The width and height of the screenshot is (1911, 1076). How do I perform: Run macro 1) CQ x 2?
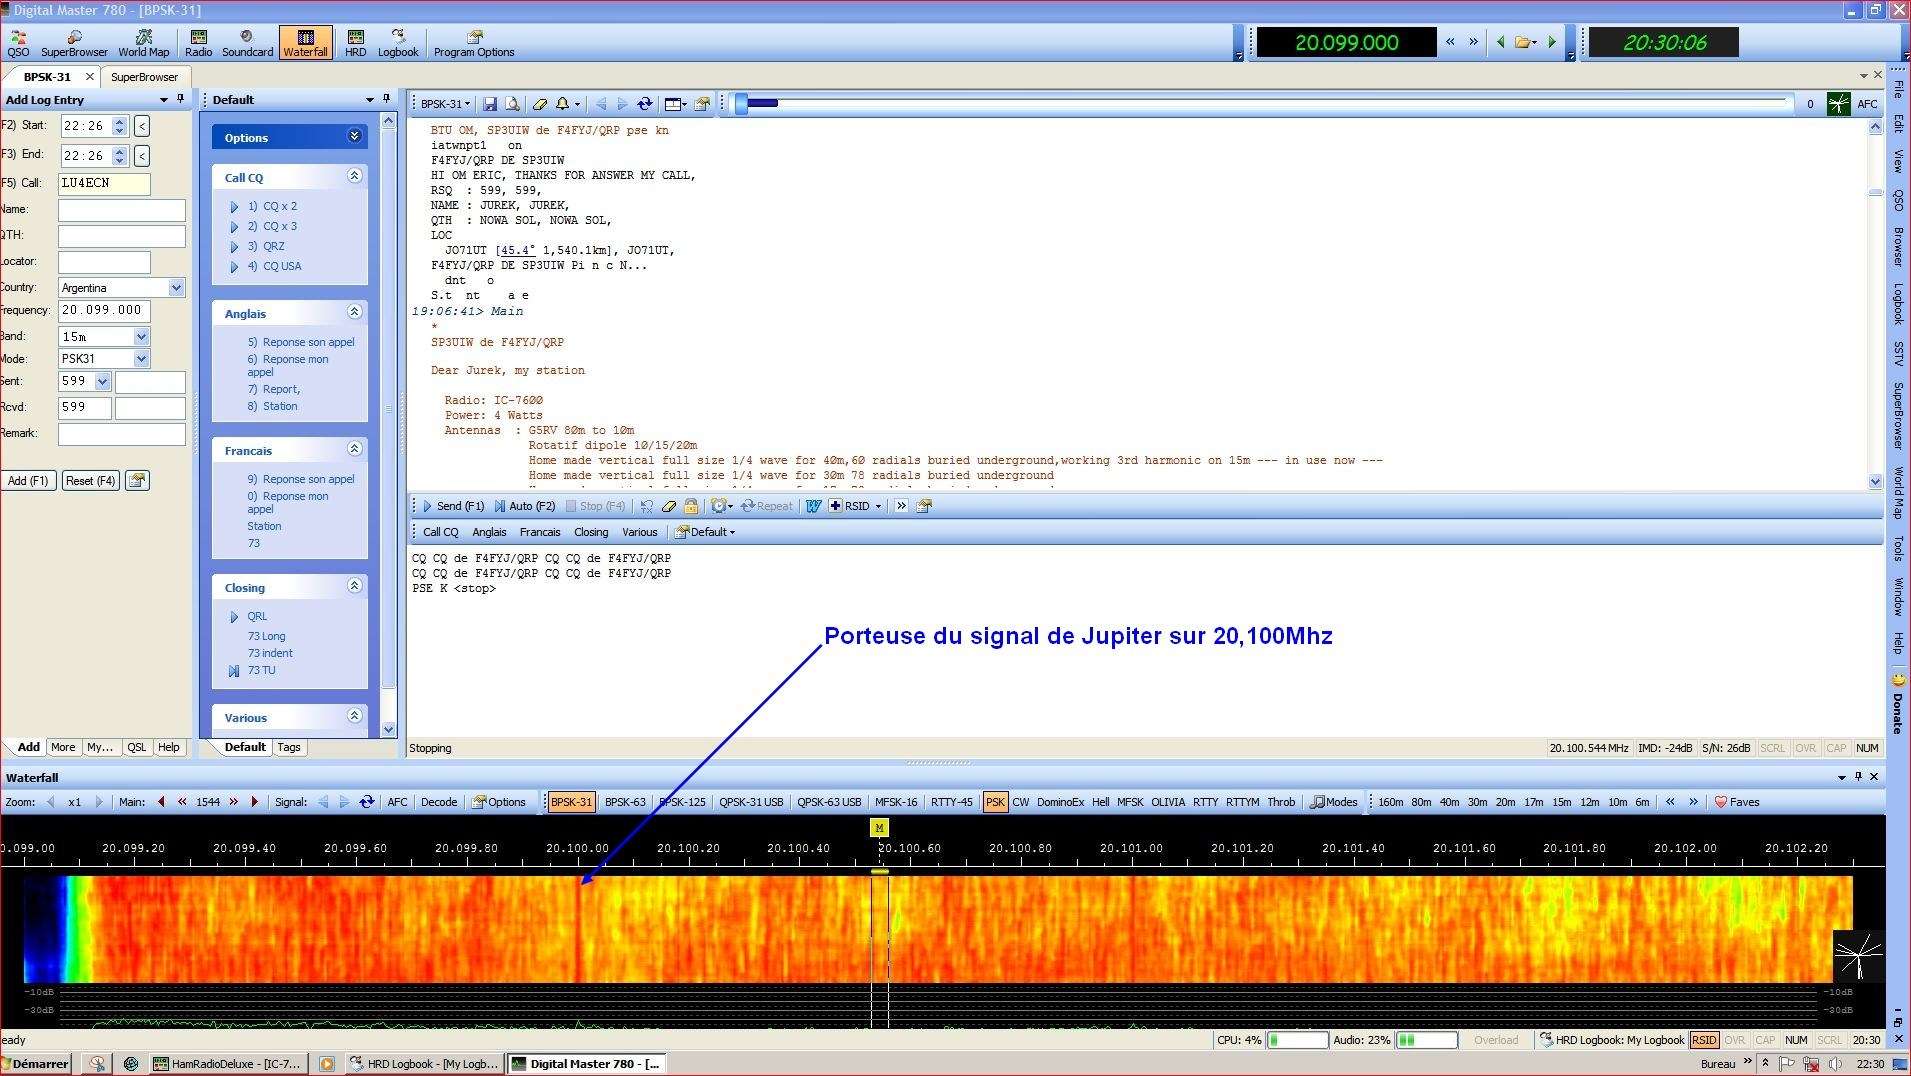pos(272,206)
